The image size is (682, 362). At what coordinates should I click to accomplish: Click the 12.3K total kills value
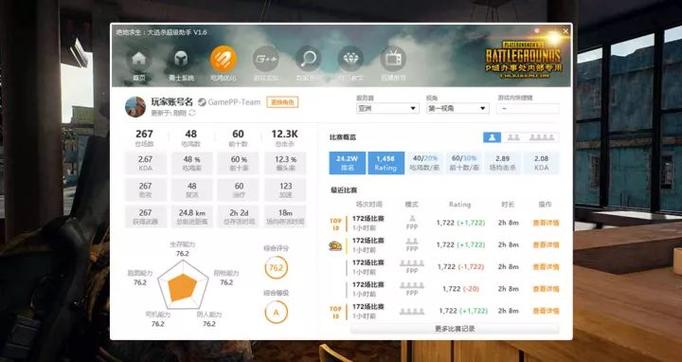tap(284, 134)
